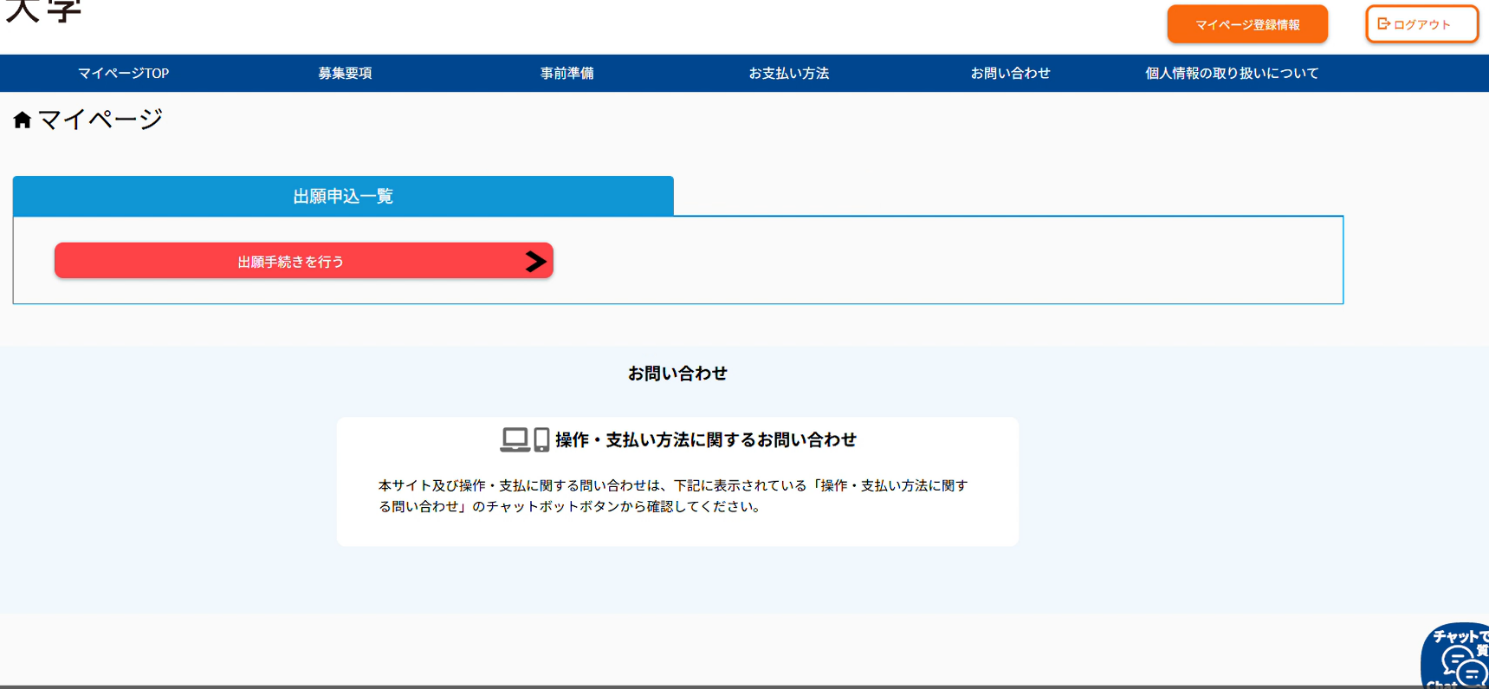The height and width of the screenshot is (689, 1489).
Task: Select the 出願申込一覧 tab
Action: pos(343,196)
